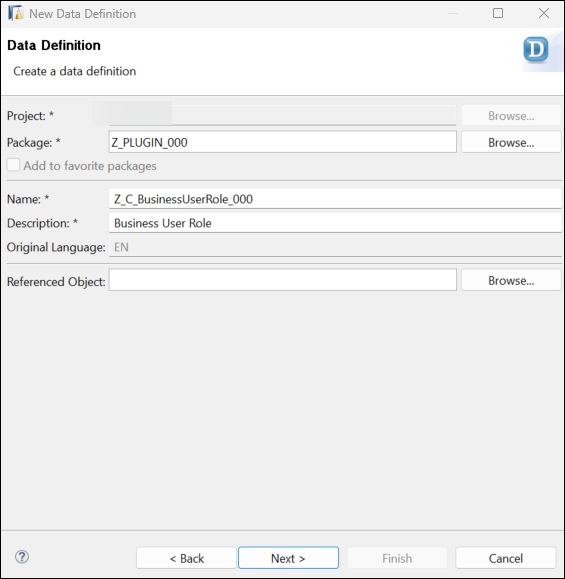Click the 'Original Language:' label
The image size is (565, 579).
56,247
